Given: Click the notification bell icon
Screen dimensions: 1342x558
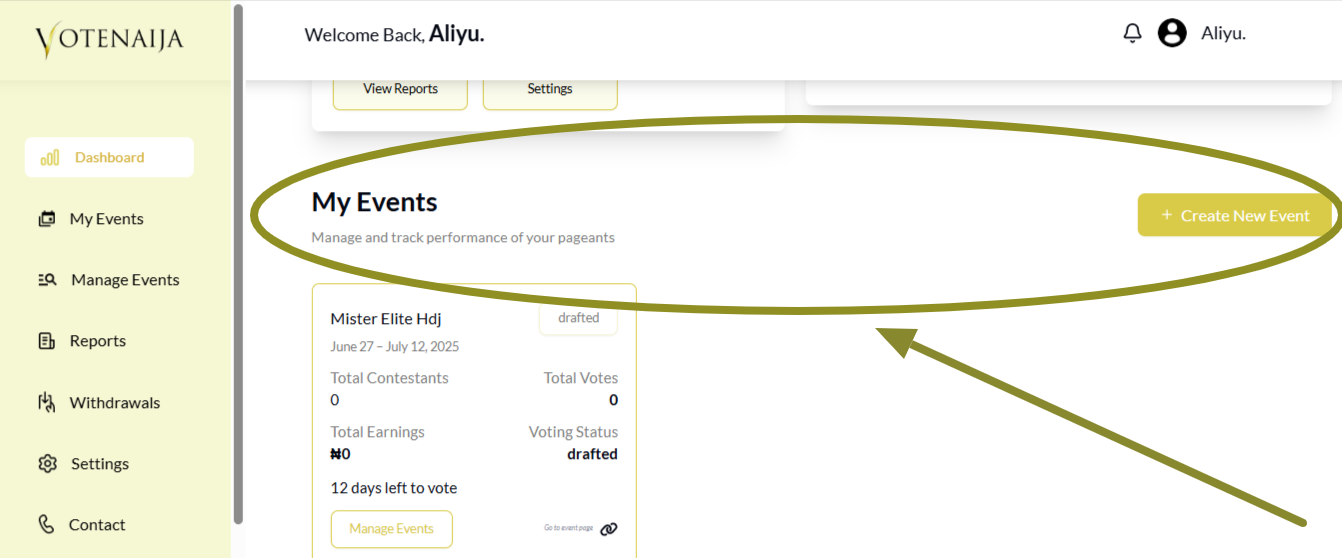Looking at the screenshot, I should (x=1132, y=33).
